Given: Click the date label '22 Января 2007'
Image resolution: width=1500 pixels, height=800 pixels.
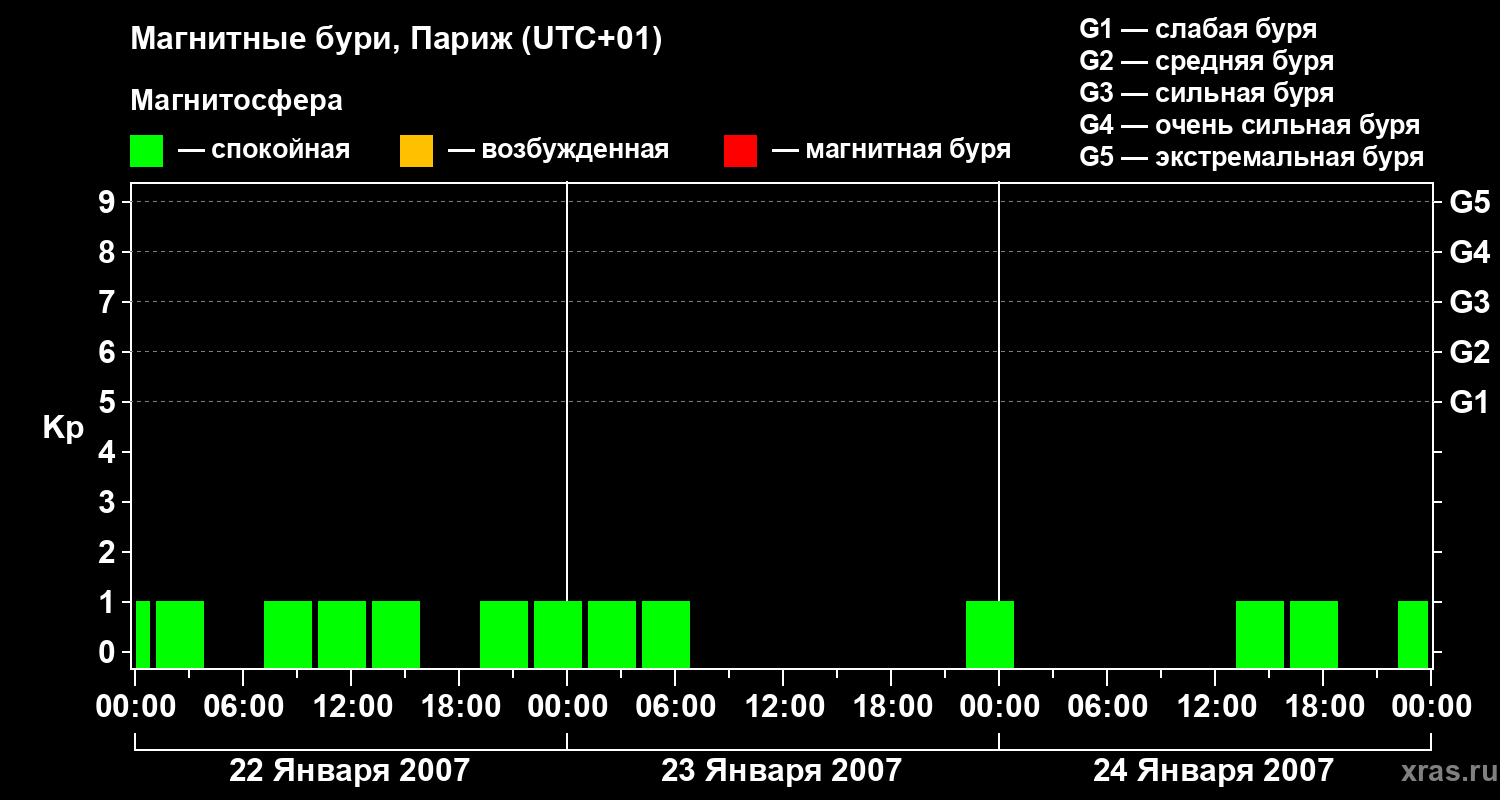Looking at the screenshot, I should pos(350,770).
